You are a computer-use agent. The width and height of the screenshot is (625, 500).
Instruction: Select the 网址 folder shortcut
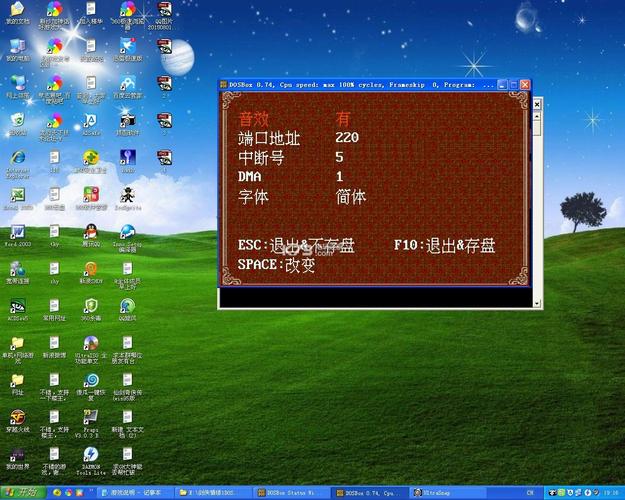pyautogui.click(x=18, y=384)
